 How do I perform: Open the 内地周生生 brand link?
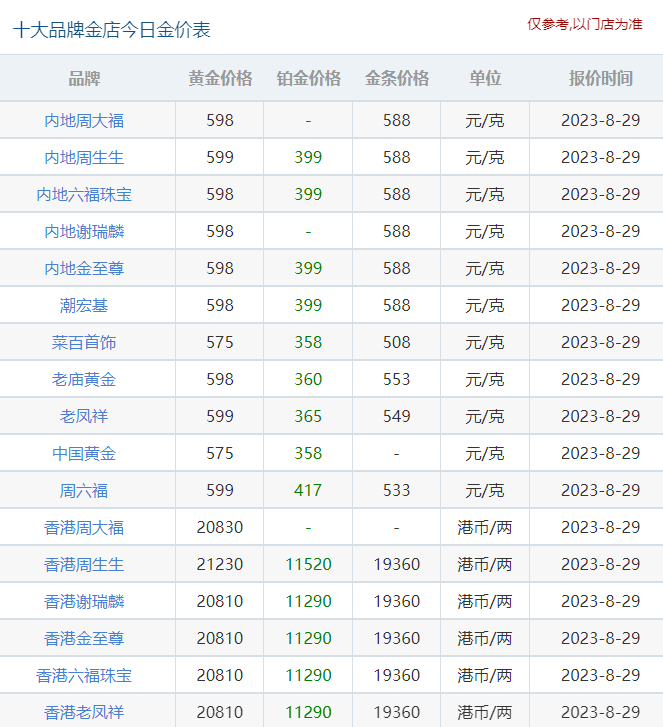[84, 158]
